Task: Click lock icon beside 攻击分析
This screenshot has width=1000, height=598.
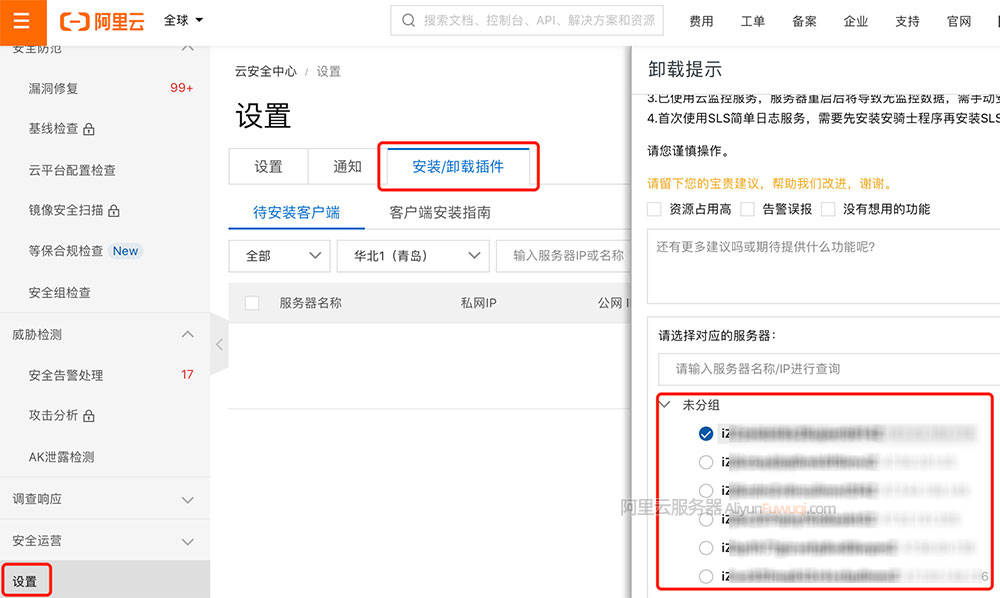Action: [x=89, y=416]
